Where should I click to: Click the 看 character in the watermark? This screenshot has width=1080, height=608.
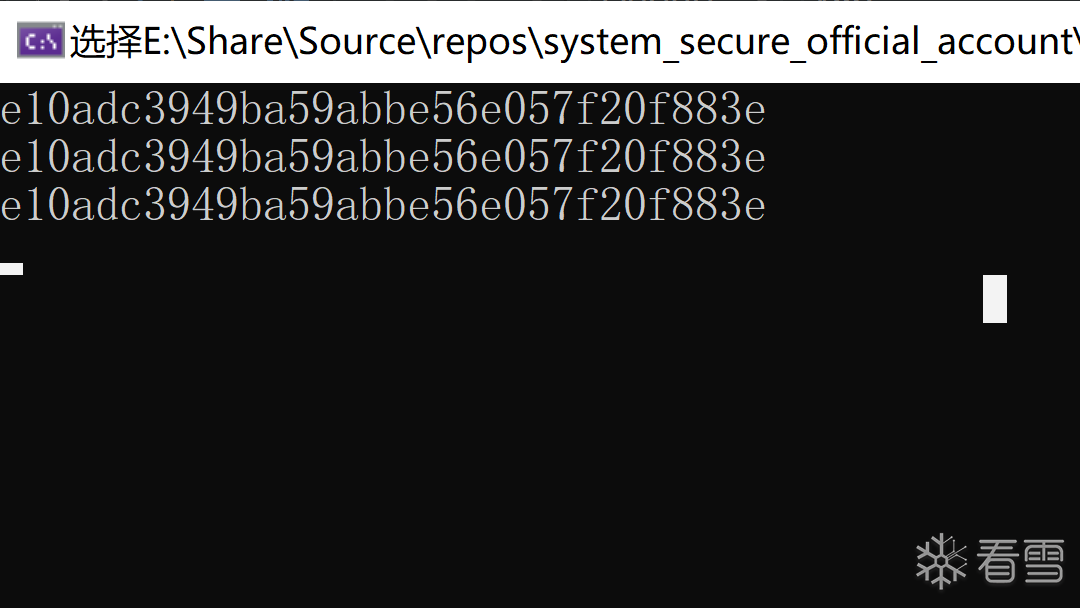pos(998,560)
